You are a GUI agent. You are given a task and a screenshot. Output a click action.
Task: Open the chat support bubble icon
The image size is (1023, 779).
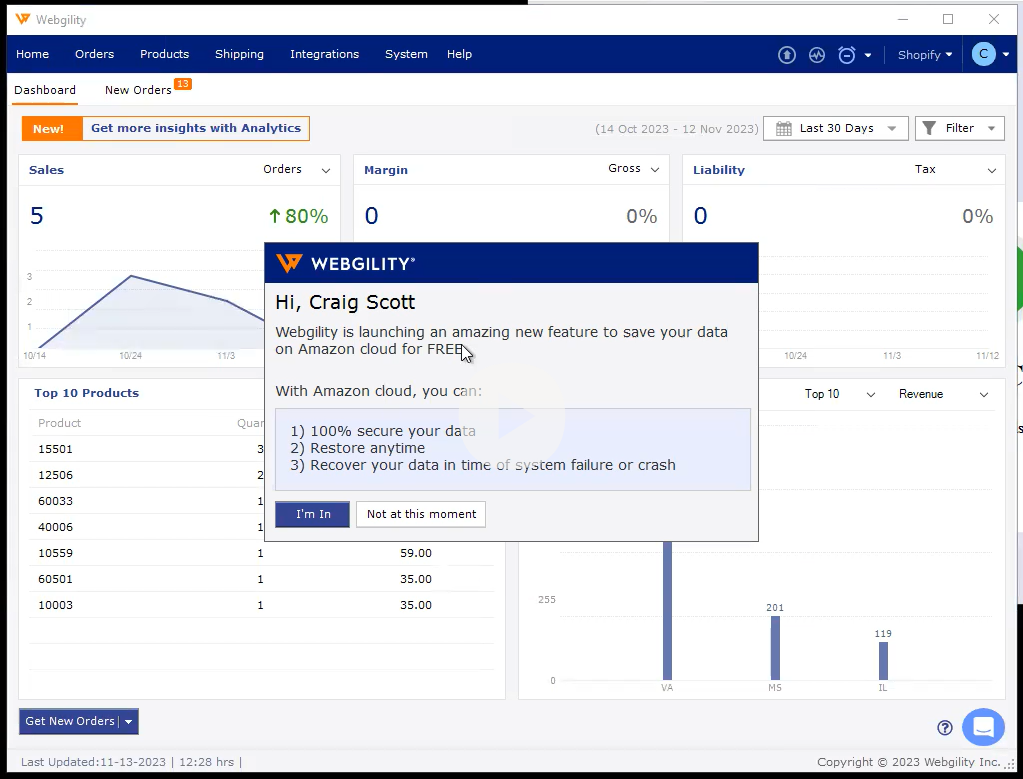click(983, 727)
